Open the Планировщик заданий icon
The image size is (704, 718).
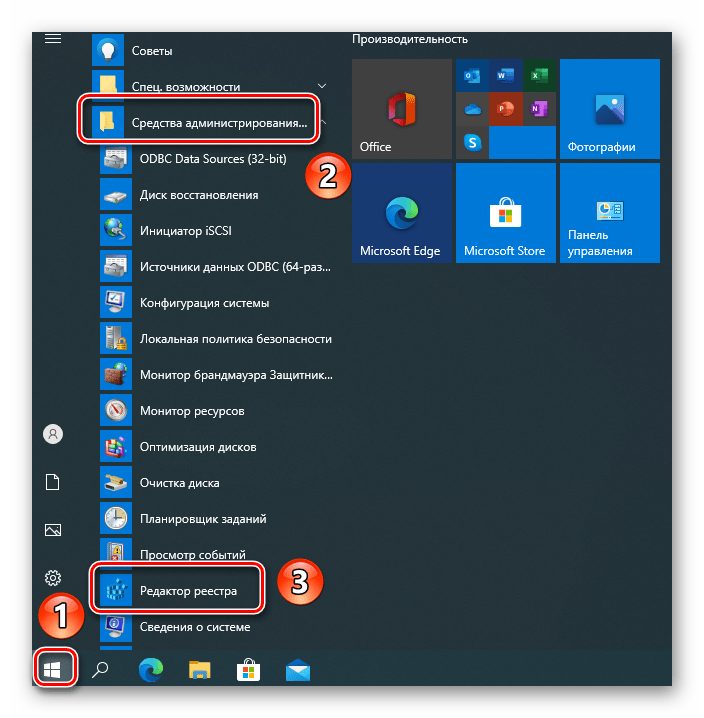[x=116, y=519]
